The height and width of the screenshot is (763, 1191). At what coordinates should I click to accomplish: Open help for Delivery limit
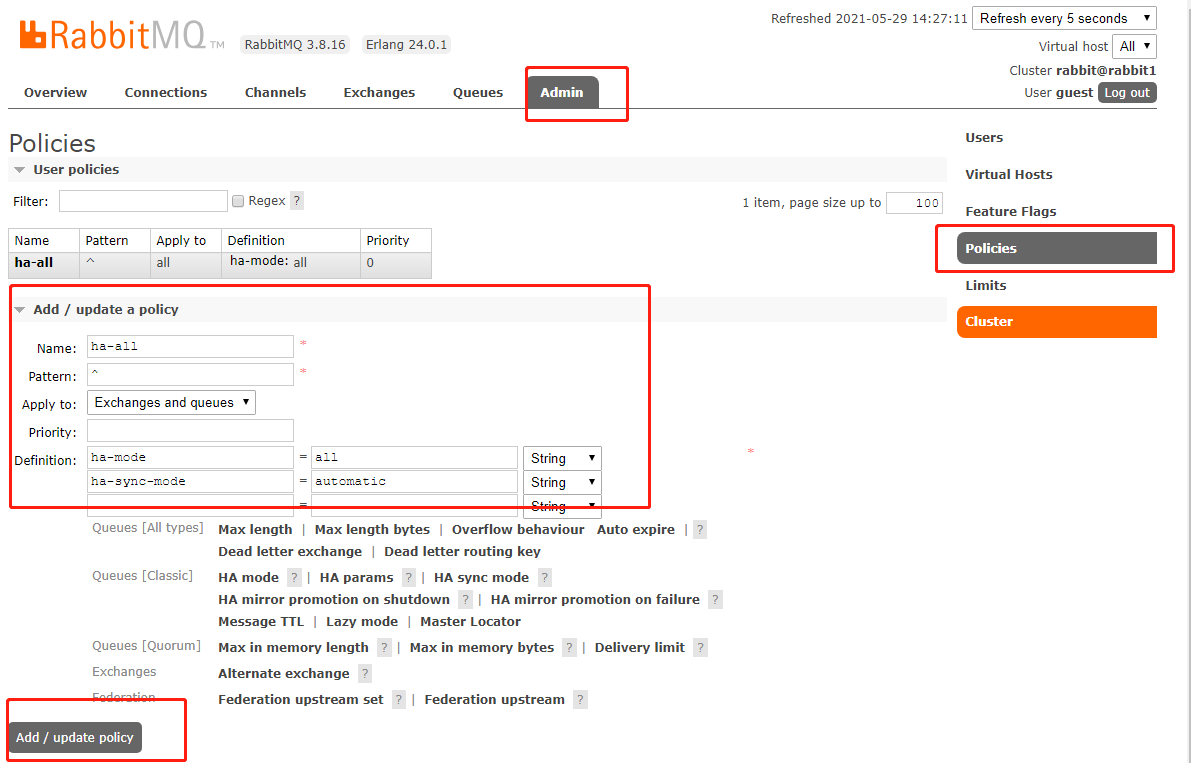pyautogui.click(x=700, y=647)
